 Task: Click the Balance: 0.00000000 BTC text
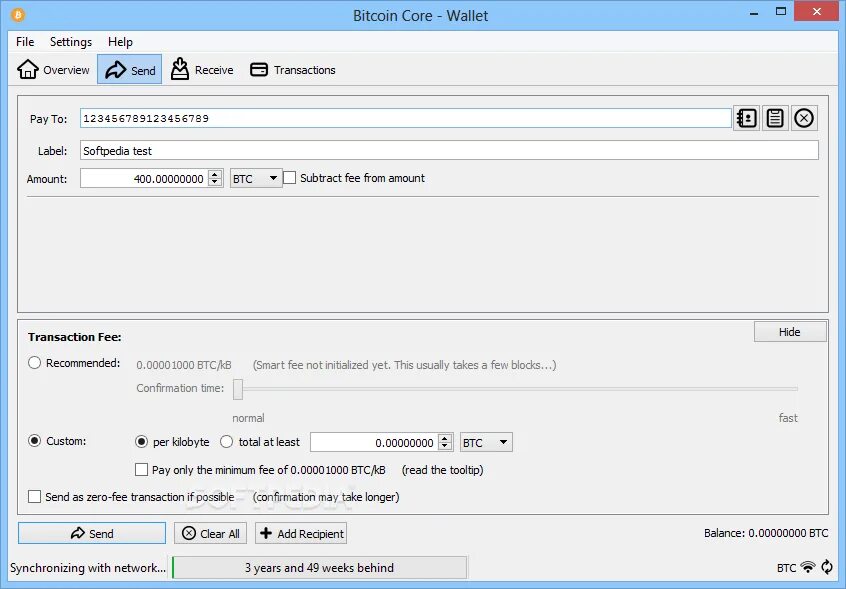point(766,533)
